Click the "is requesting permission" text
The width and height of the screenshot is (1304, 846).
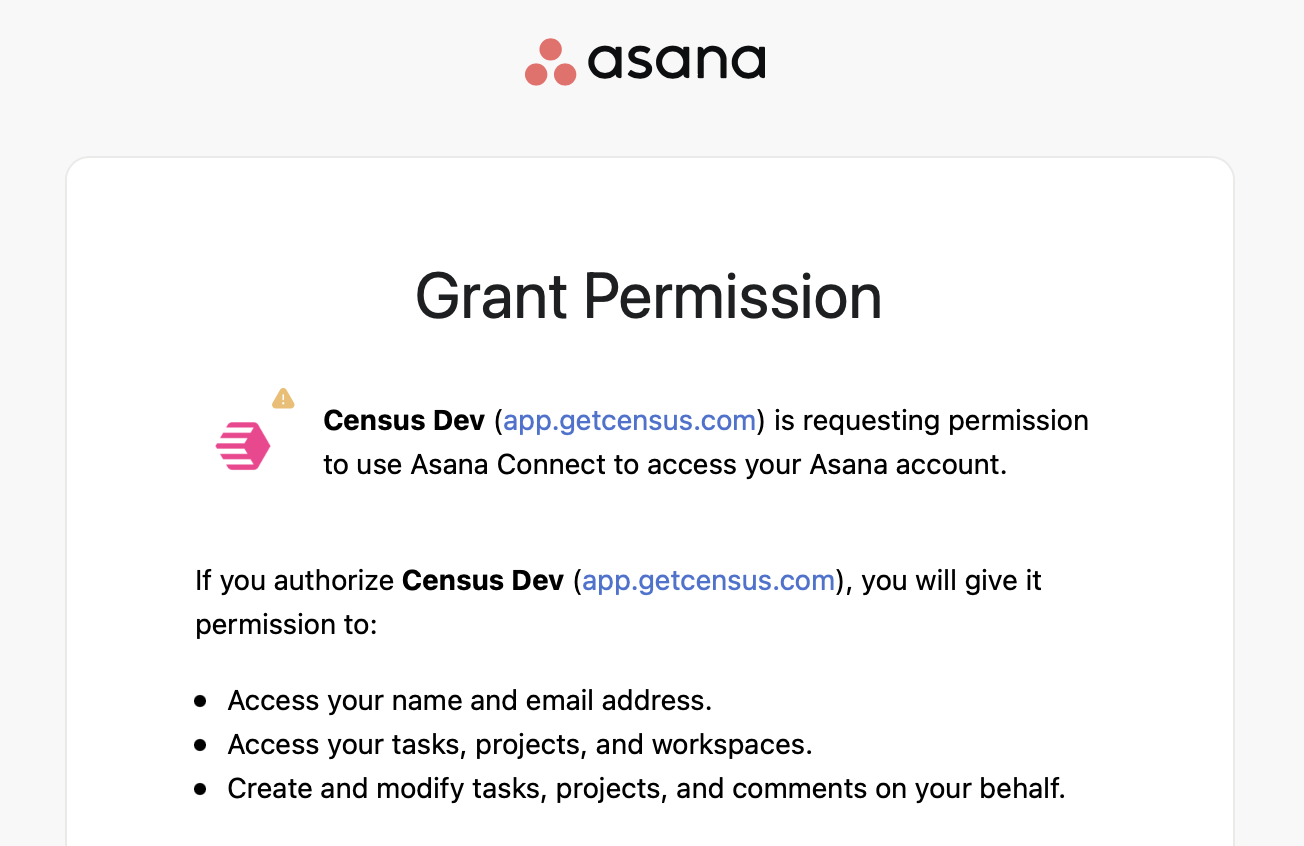[931, 421]
